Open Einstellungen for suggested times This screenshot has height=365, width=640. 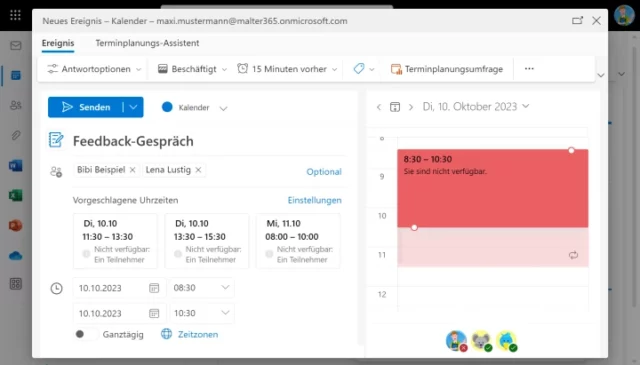pos(315,200)
